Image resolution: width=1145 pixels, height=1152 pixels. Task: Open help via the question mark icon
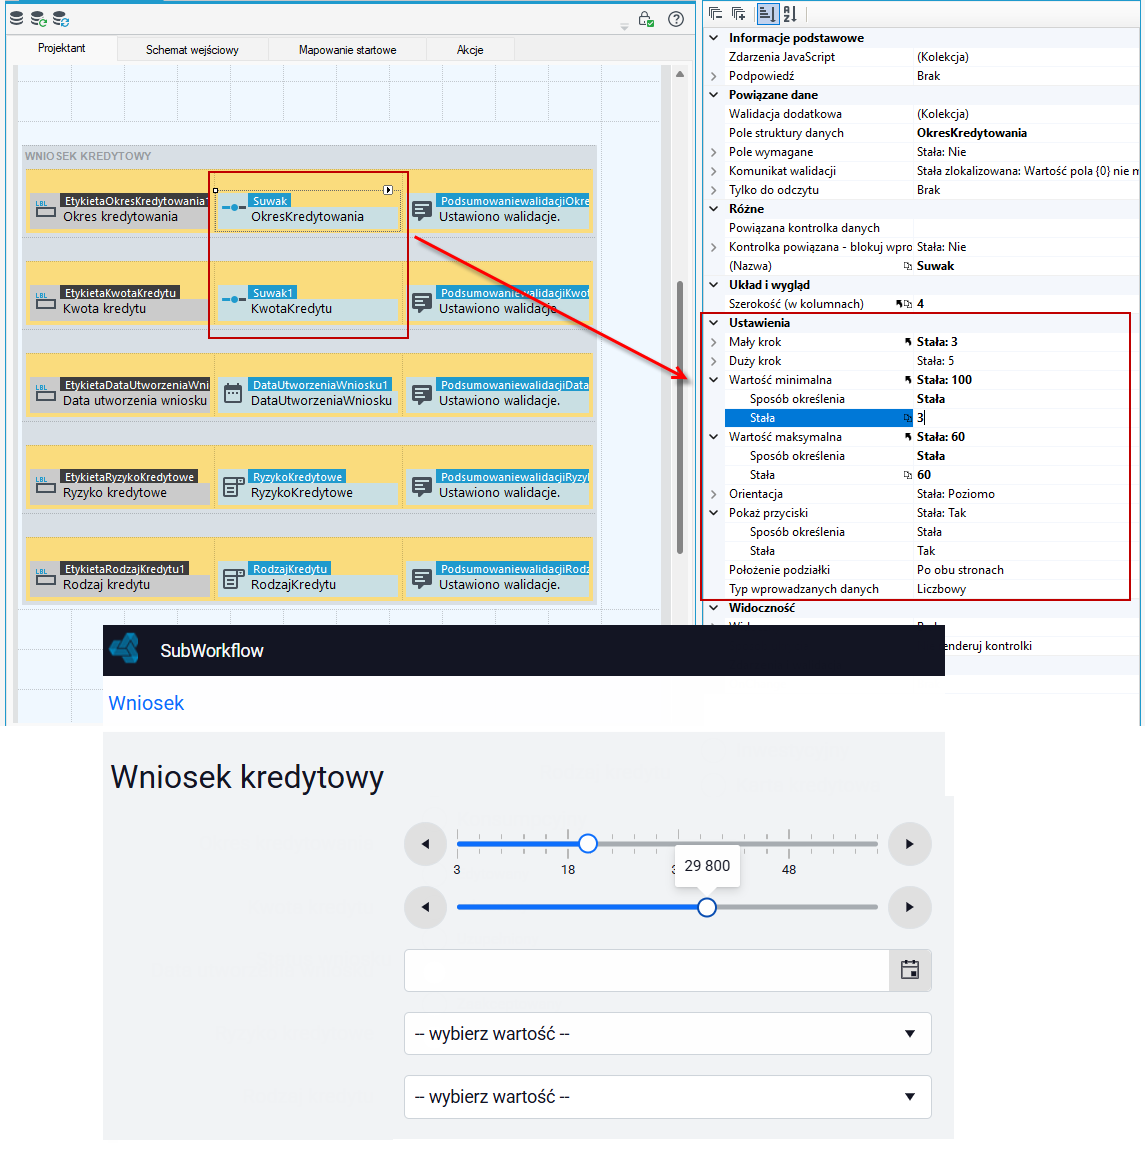676,19
